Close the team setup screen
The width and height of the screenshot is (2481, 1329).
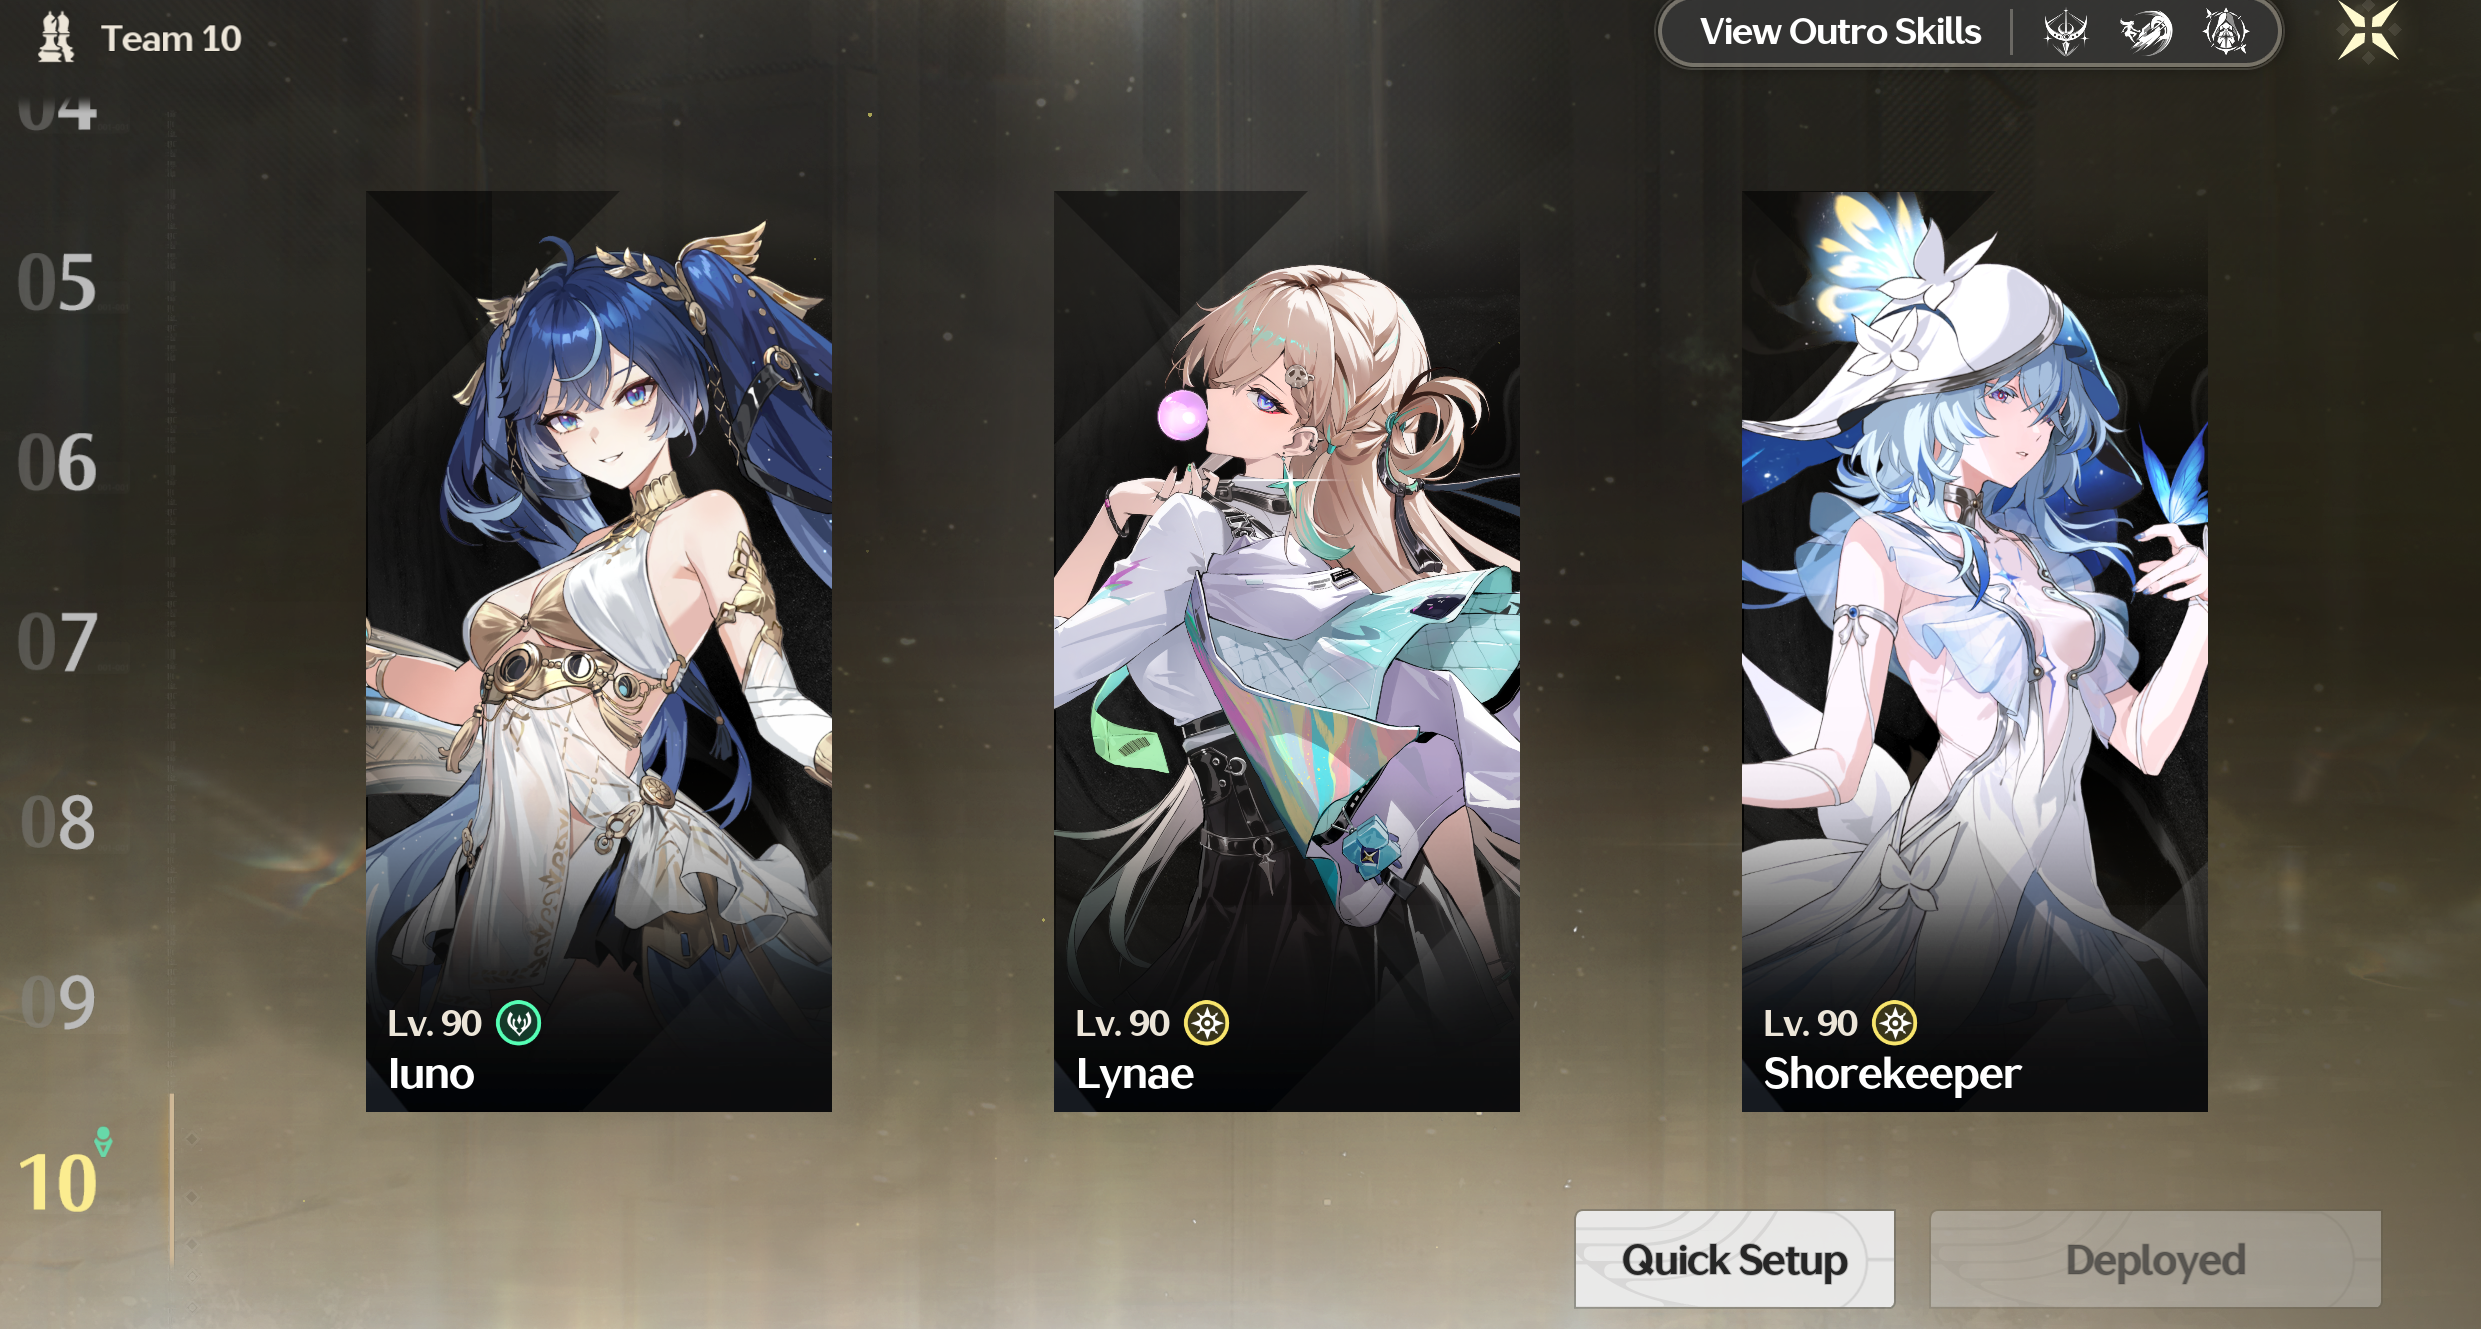point(2368,31)
